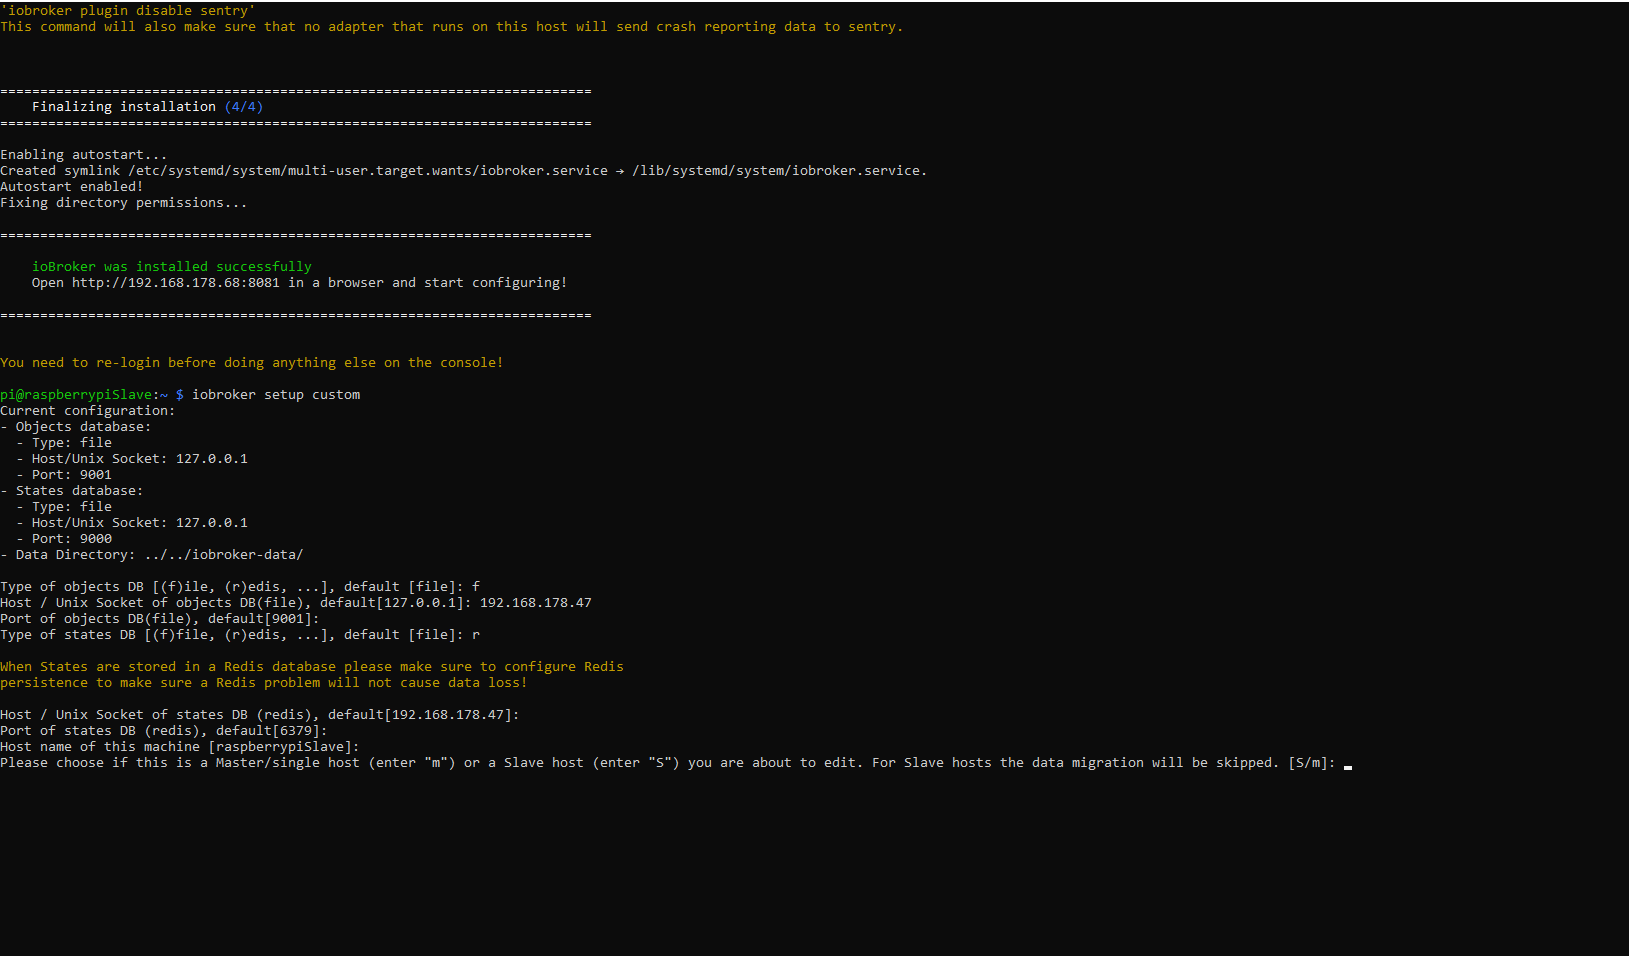This screenshot has height=956, width=1629.
Task: Click the typed command 'iobroker setup custom'
Action: 276,395
